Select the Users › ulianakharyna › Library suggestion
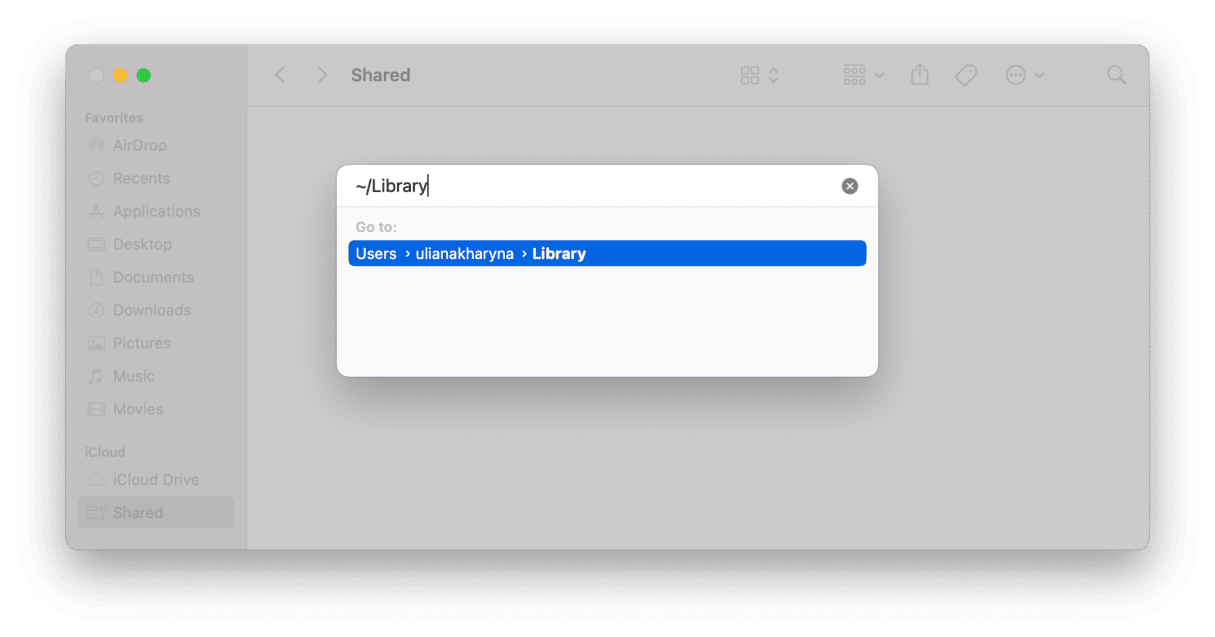 coord(607,253)
